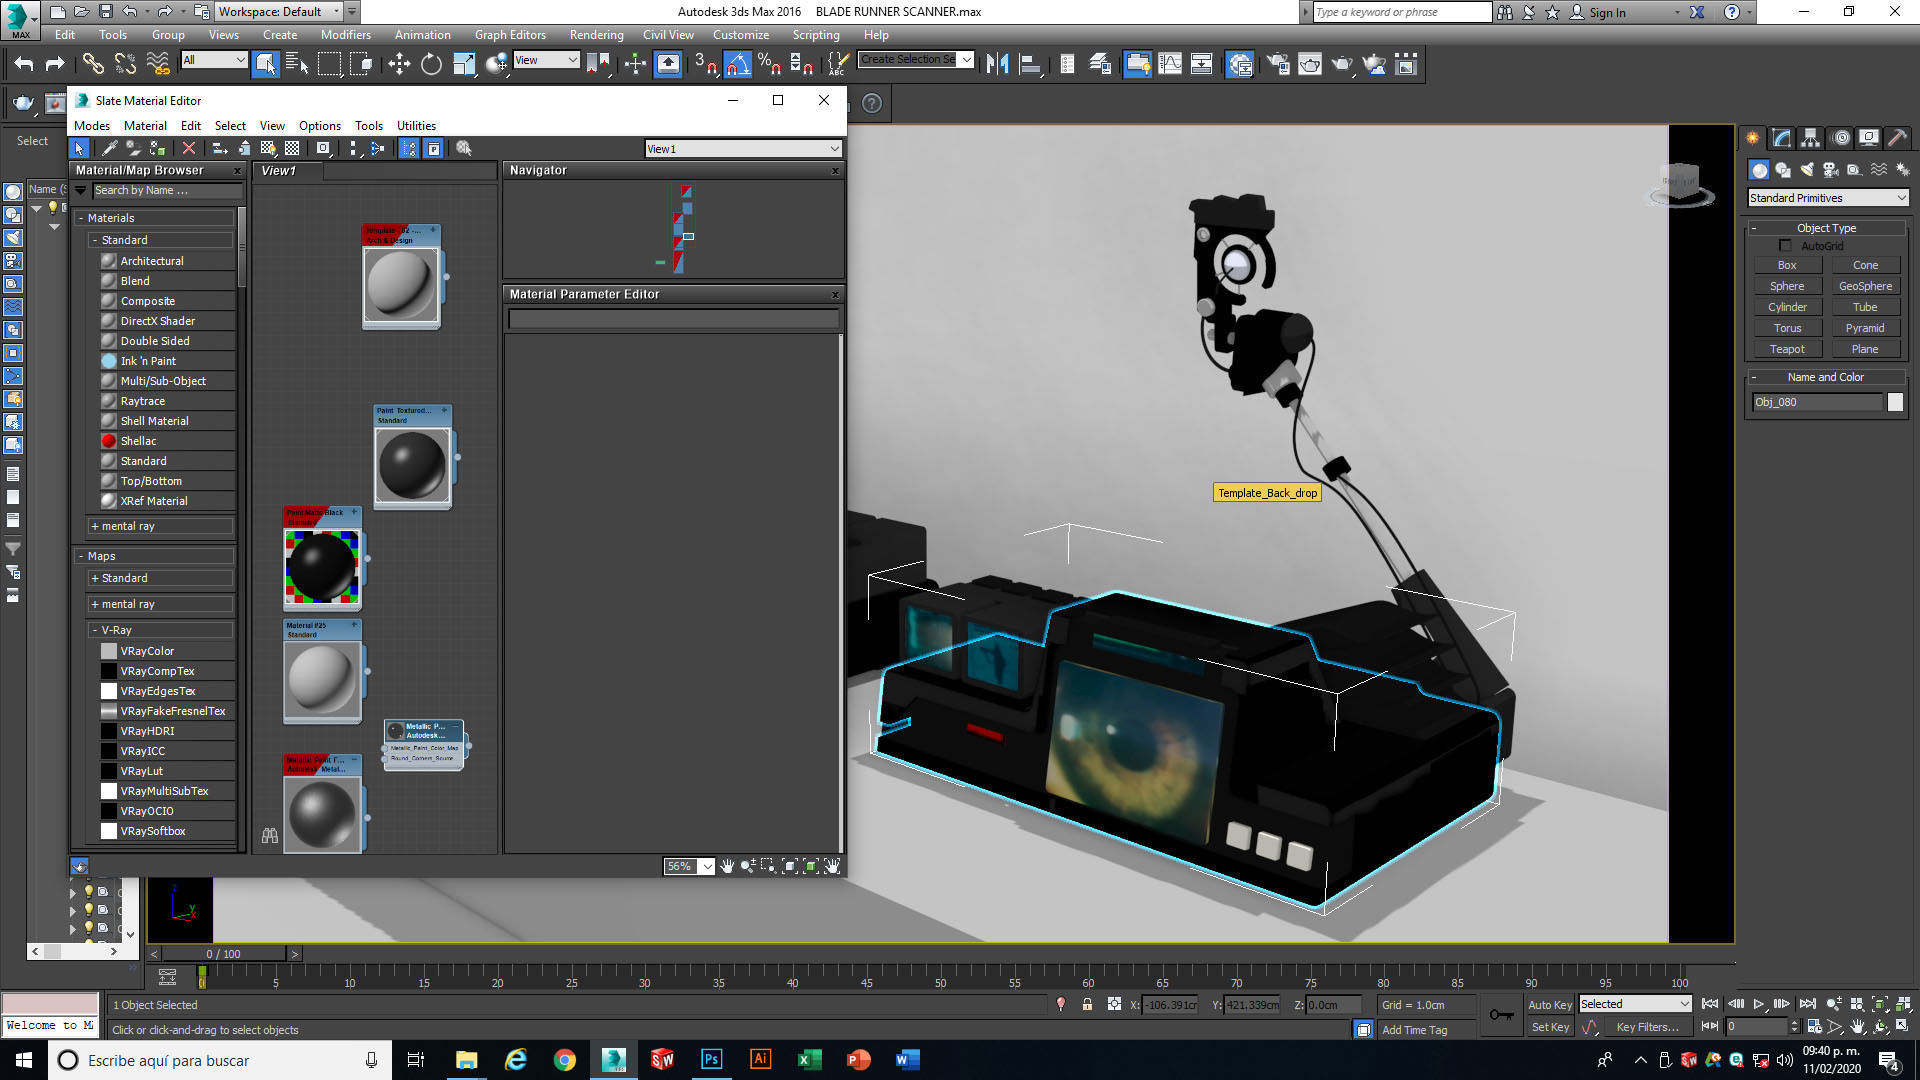1920x1080 pixels.
Task: Open Reference Coordinate System View dropdown
Action: (546, 60)
